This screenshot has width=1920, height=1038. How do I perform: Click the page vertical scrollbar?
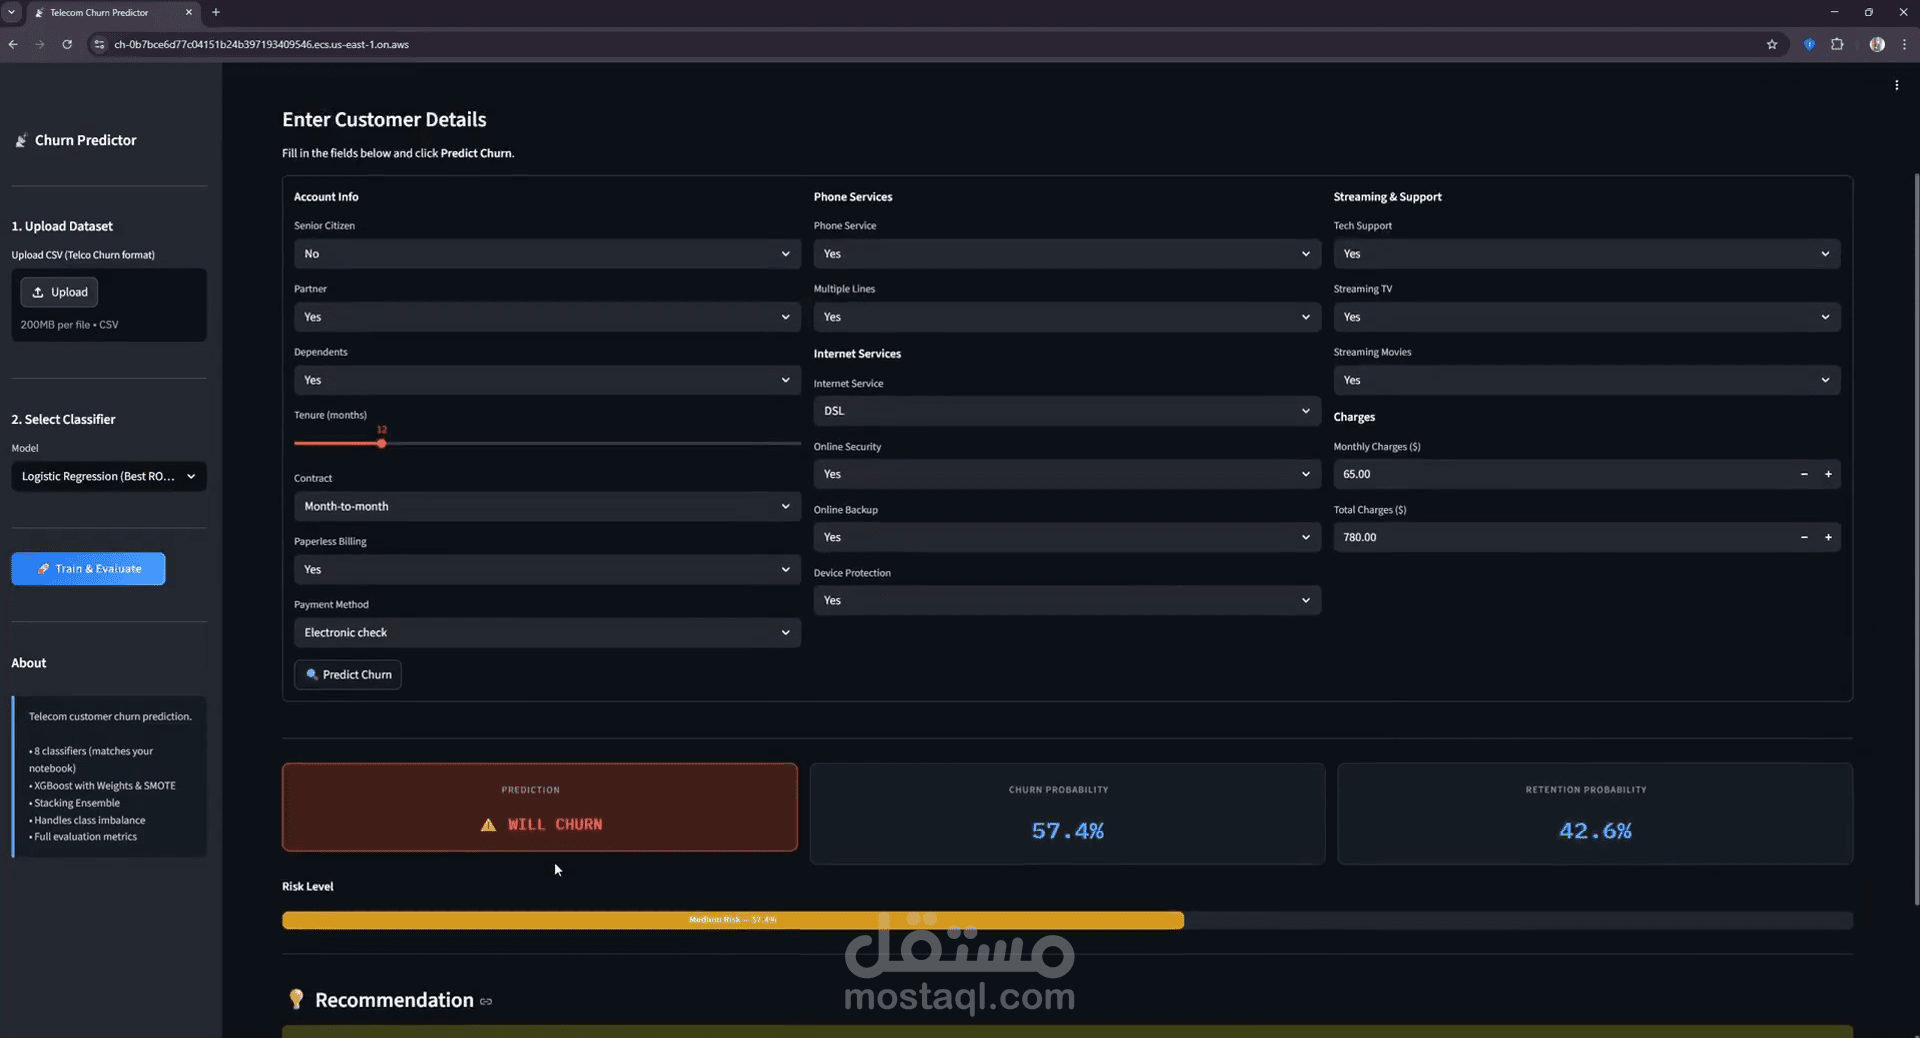click(x=1916, y=540)
